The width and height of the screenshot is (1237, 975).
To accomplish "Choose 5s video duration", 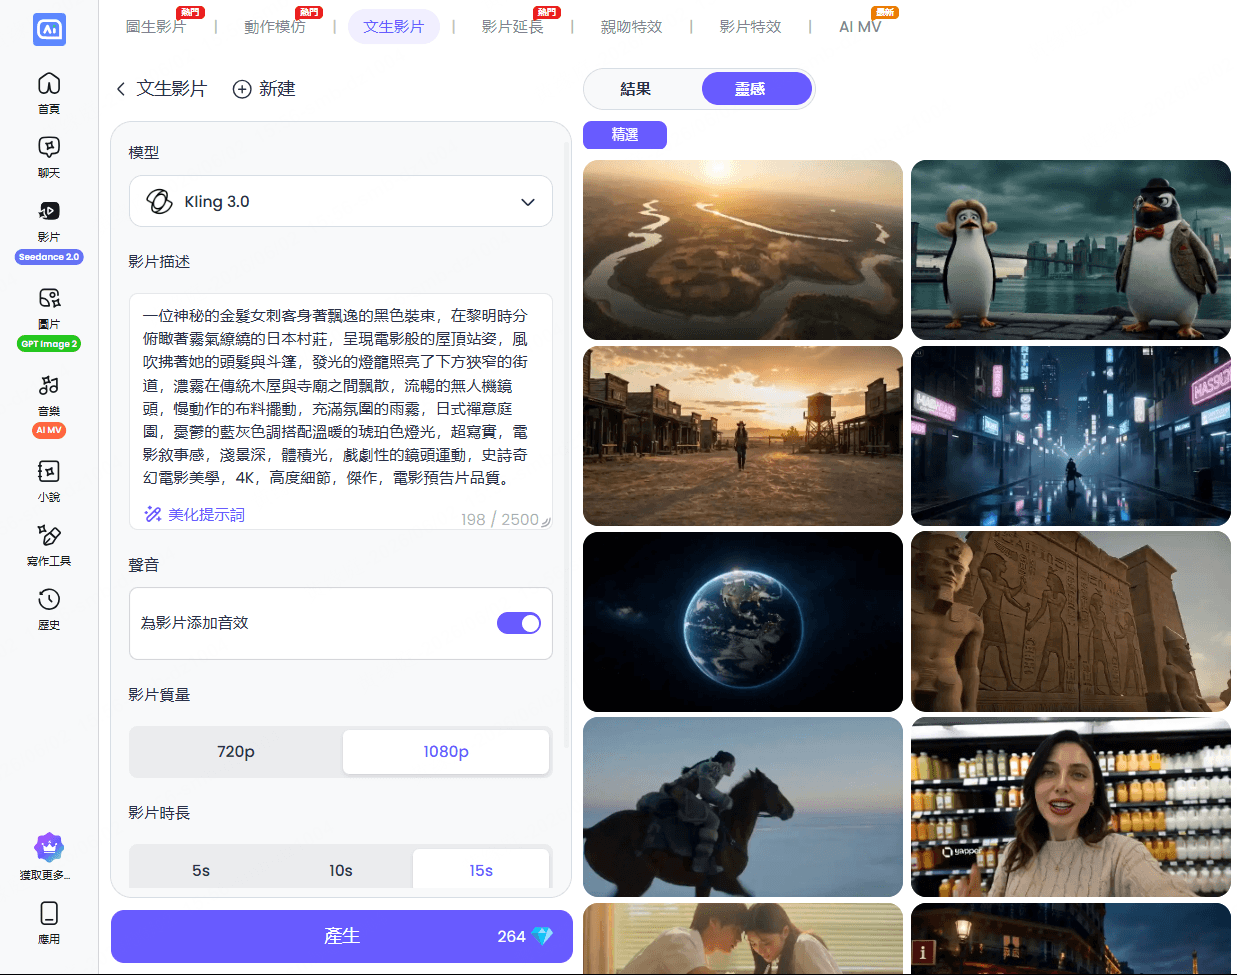I will tap(201, 870).
